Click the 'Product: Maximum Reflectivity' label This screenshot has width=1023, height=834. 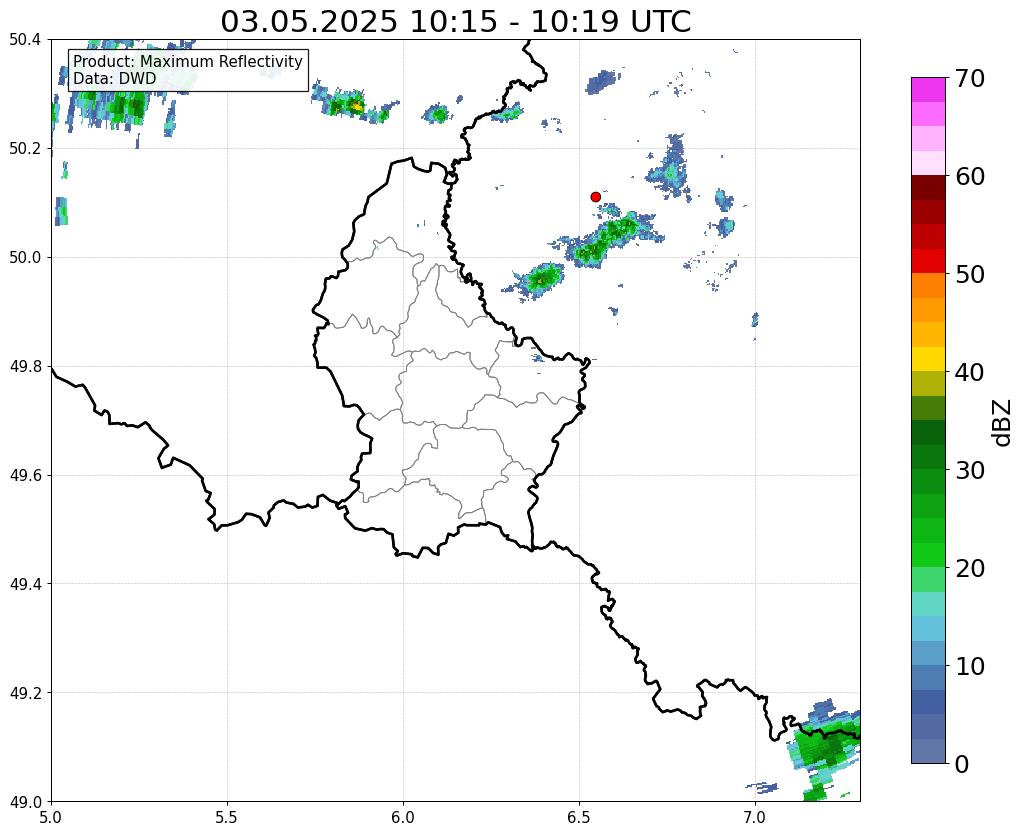(x=188, y=61)
